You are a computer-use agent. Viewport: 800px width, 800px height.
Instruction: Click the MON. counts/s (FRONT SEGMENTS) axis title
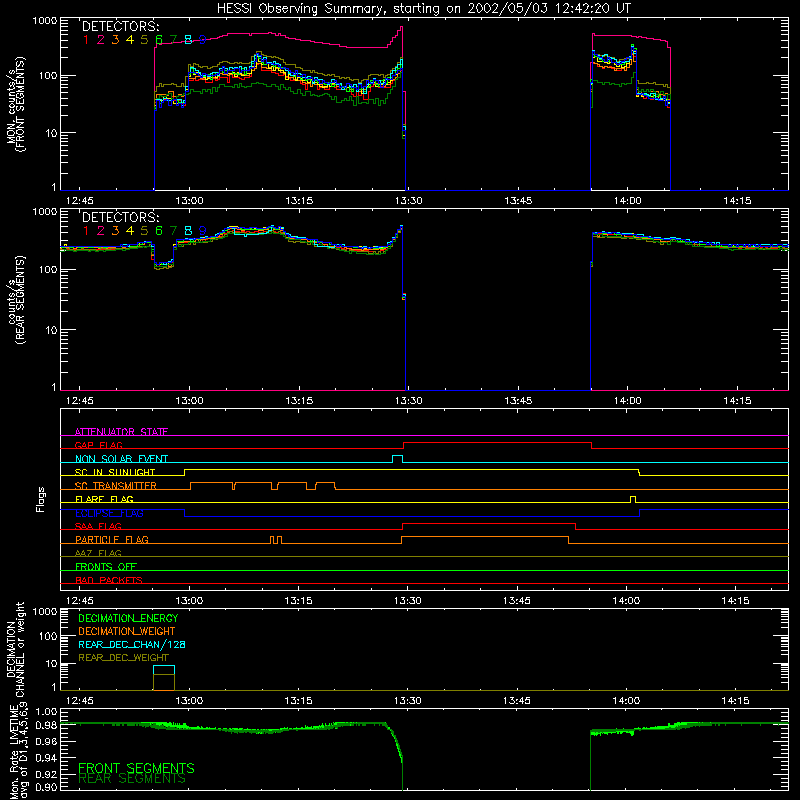[x=15, y=104]
